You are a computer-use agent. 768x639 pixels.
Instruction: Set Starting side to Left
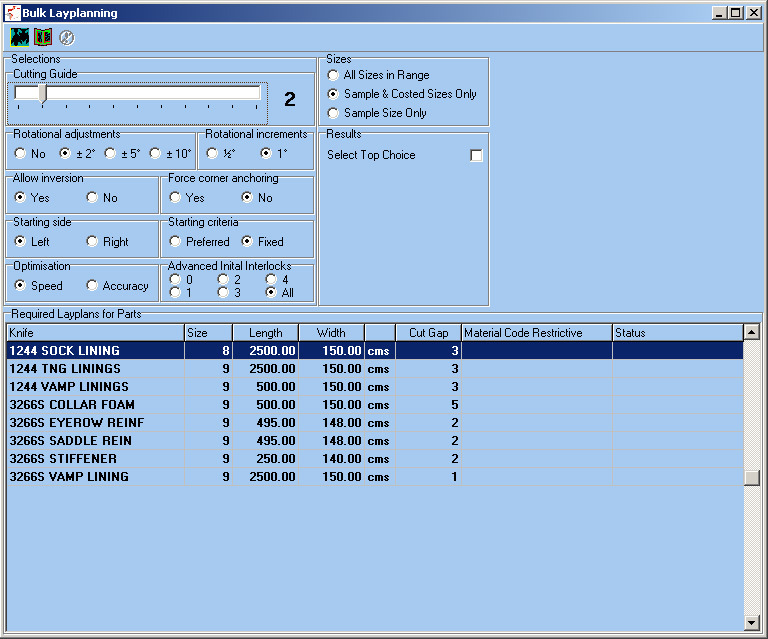pyautogui.click(x=20, y=241)
